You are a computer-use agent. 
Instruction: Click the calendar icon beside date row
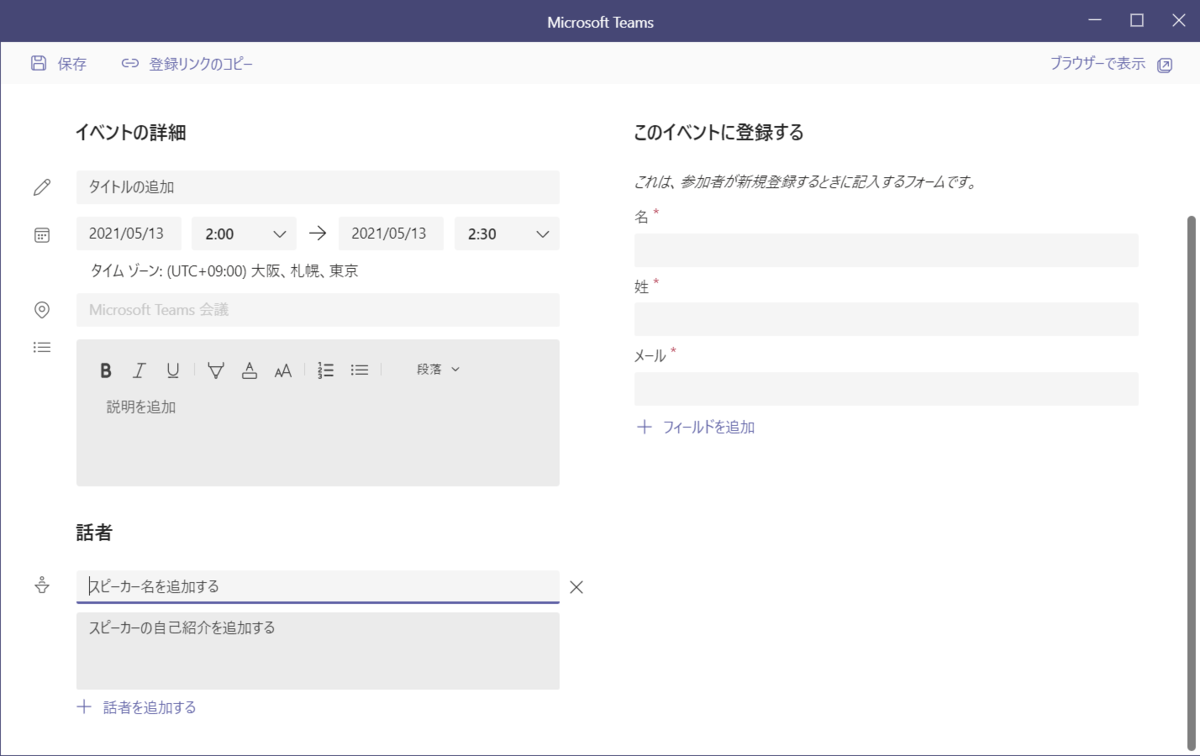[x=42, y=235]
